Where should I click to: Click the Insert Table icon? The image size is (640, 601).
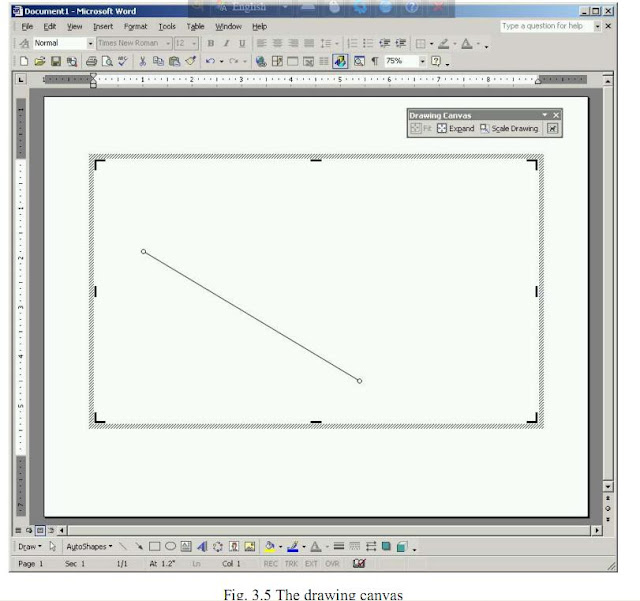pos(293,61)
